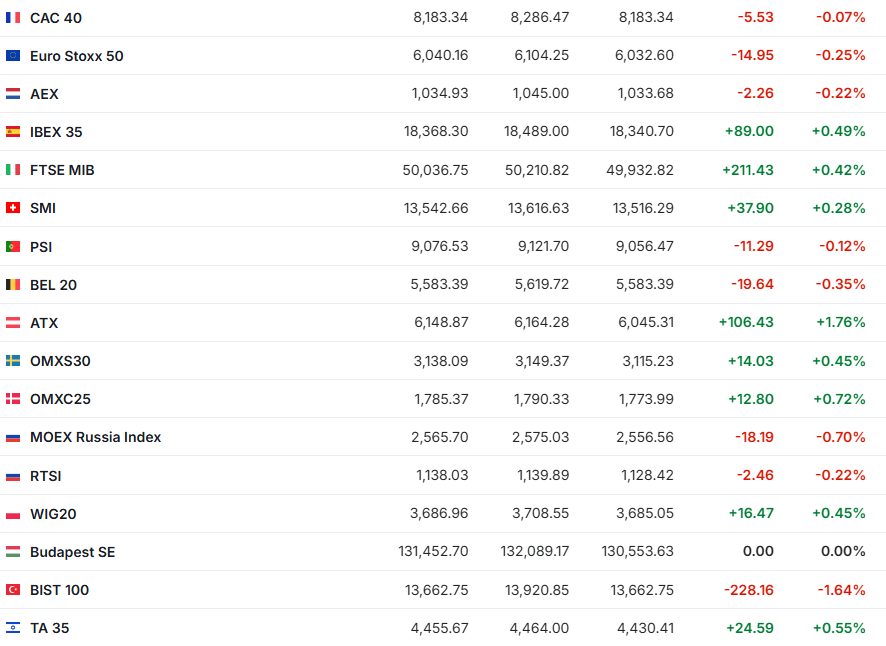886x646 pixels.
Task: Click the Netherlands flag icon beside AEX
Action: [x=13, y=93]
